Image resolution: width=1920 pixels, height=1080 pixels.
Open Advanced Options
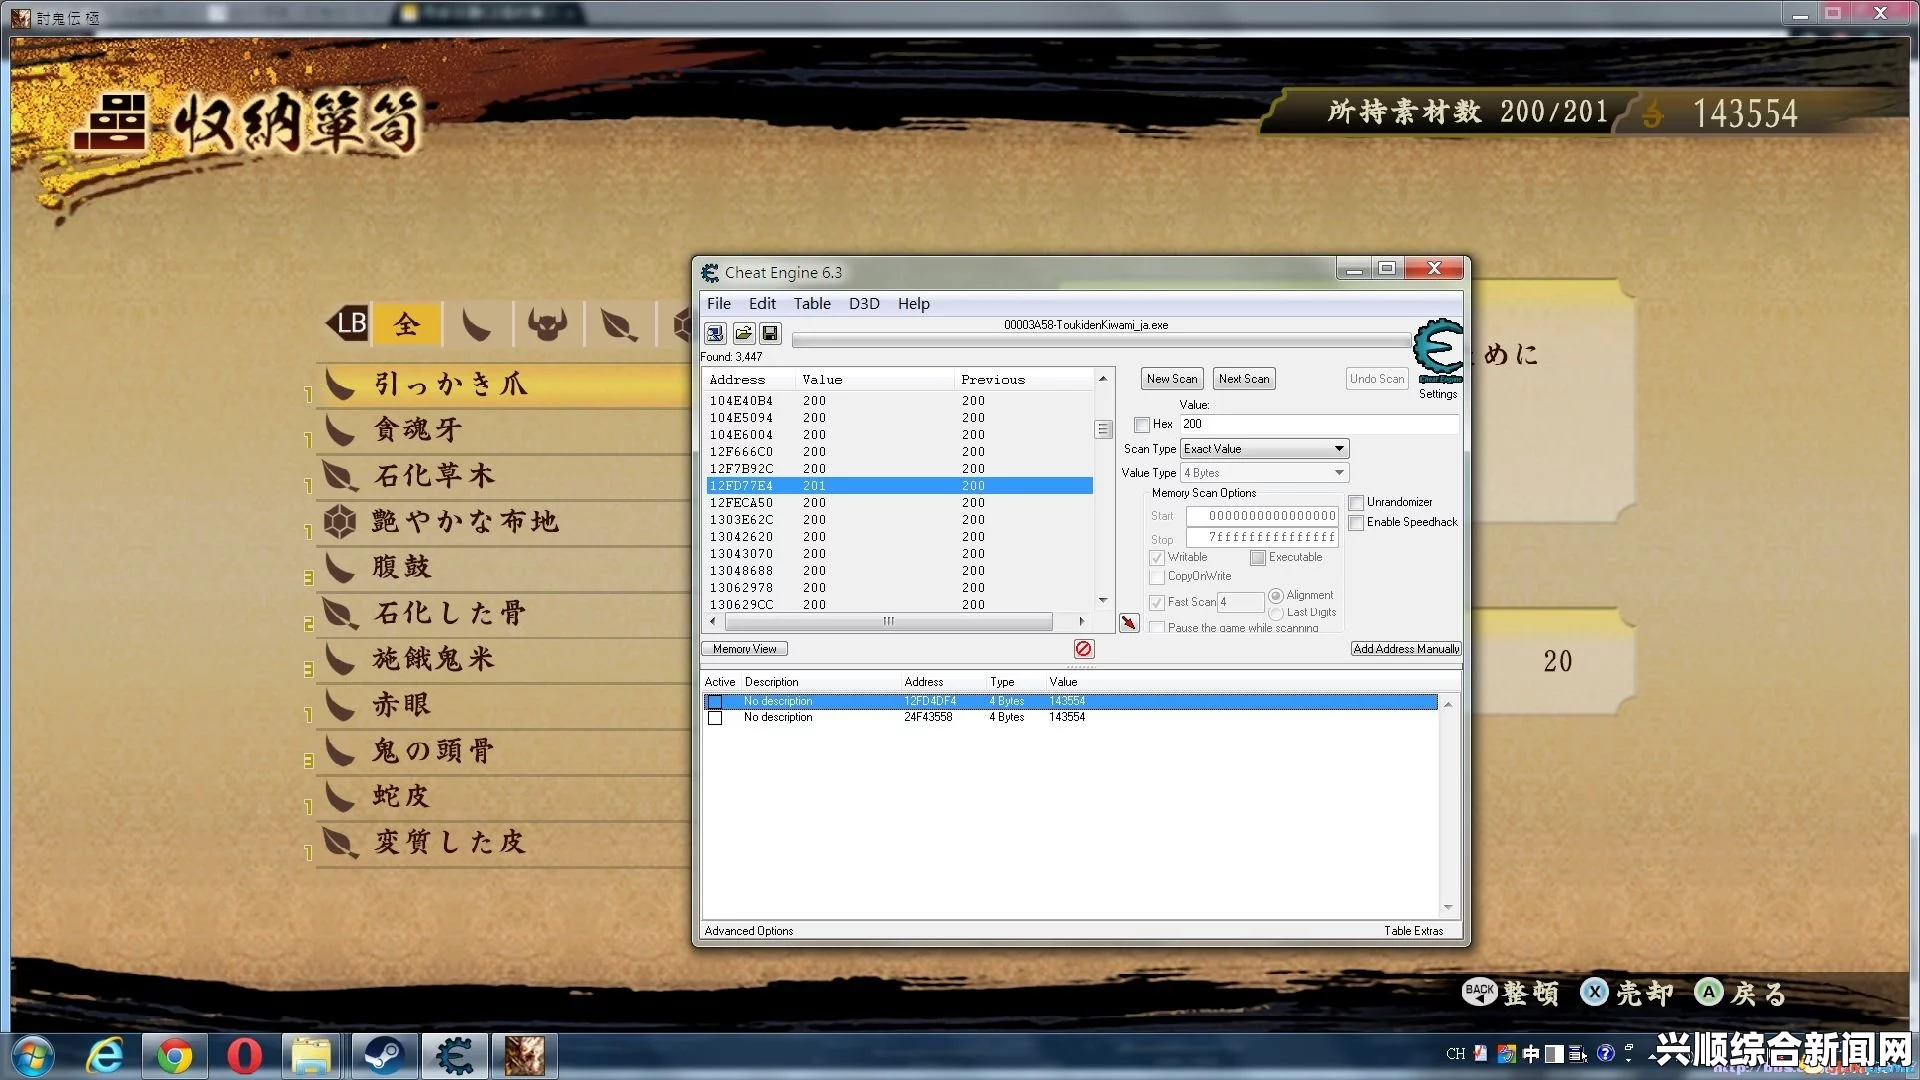(749, 931)
